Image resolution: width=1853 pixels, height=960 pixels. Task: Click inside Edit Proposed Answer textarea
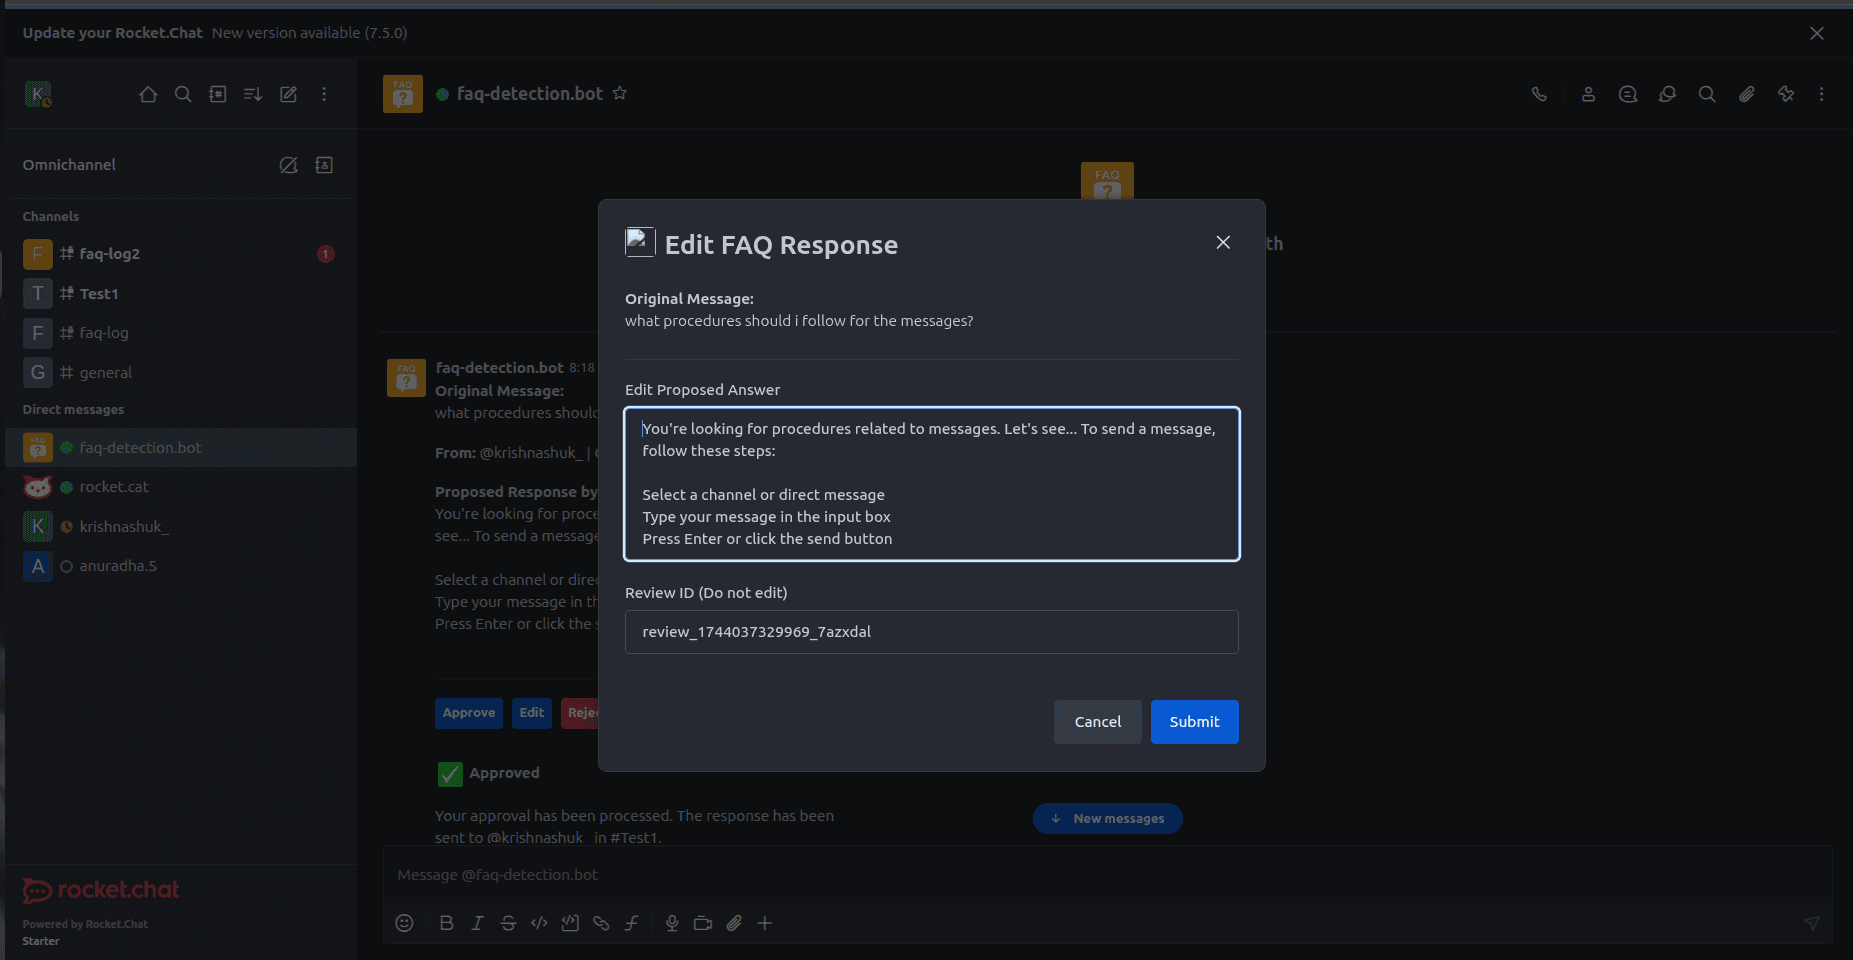932,484
